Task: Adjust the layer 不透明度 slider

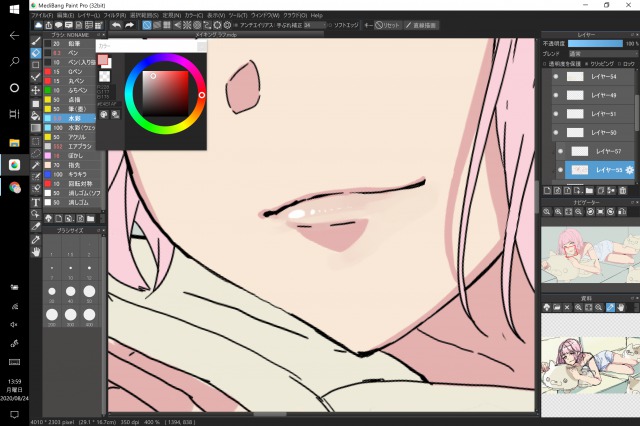Action: [595, 43]
